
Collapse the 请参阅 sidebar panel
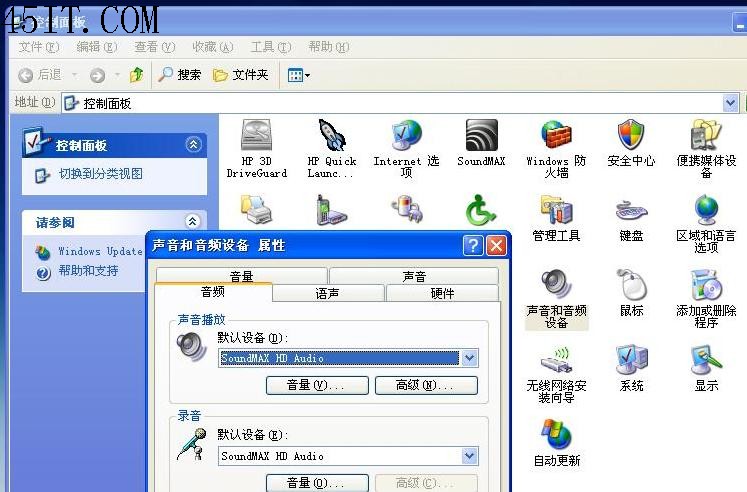(x=192, y=221)
